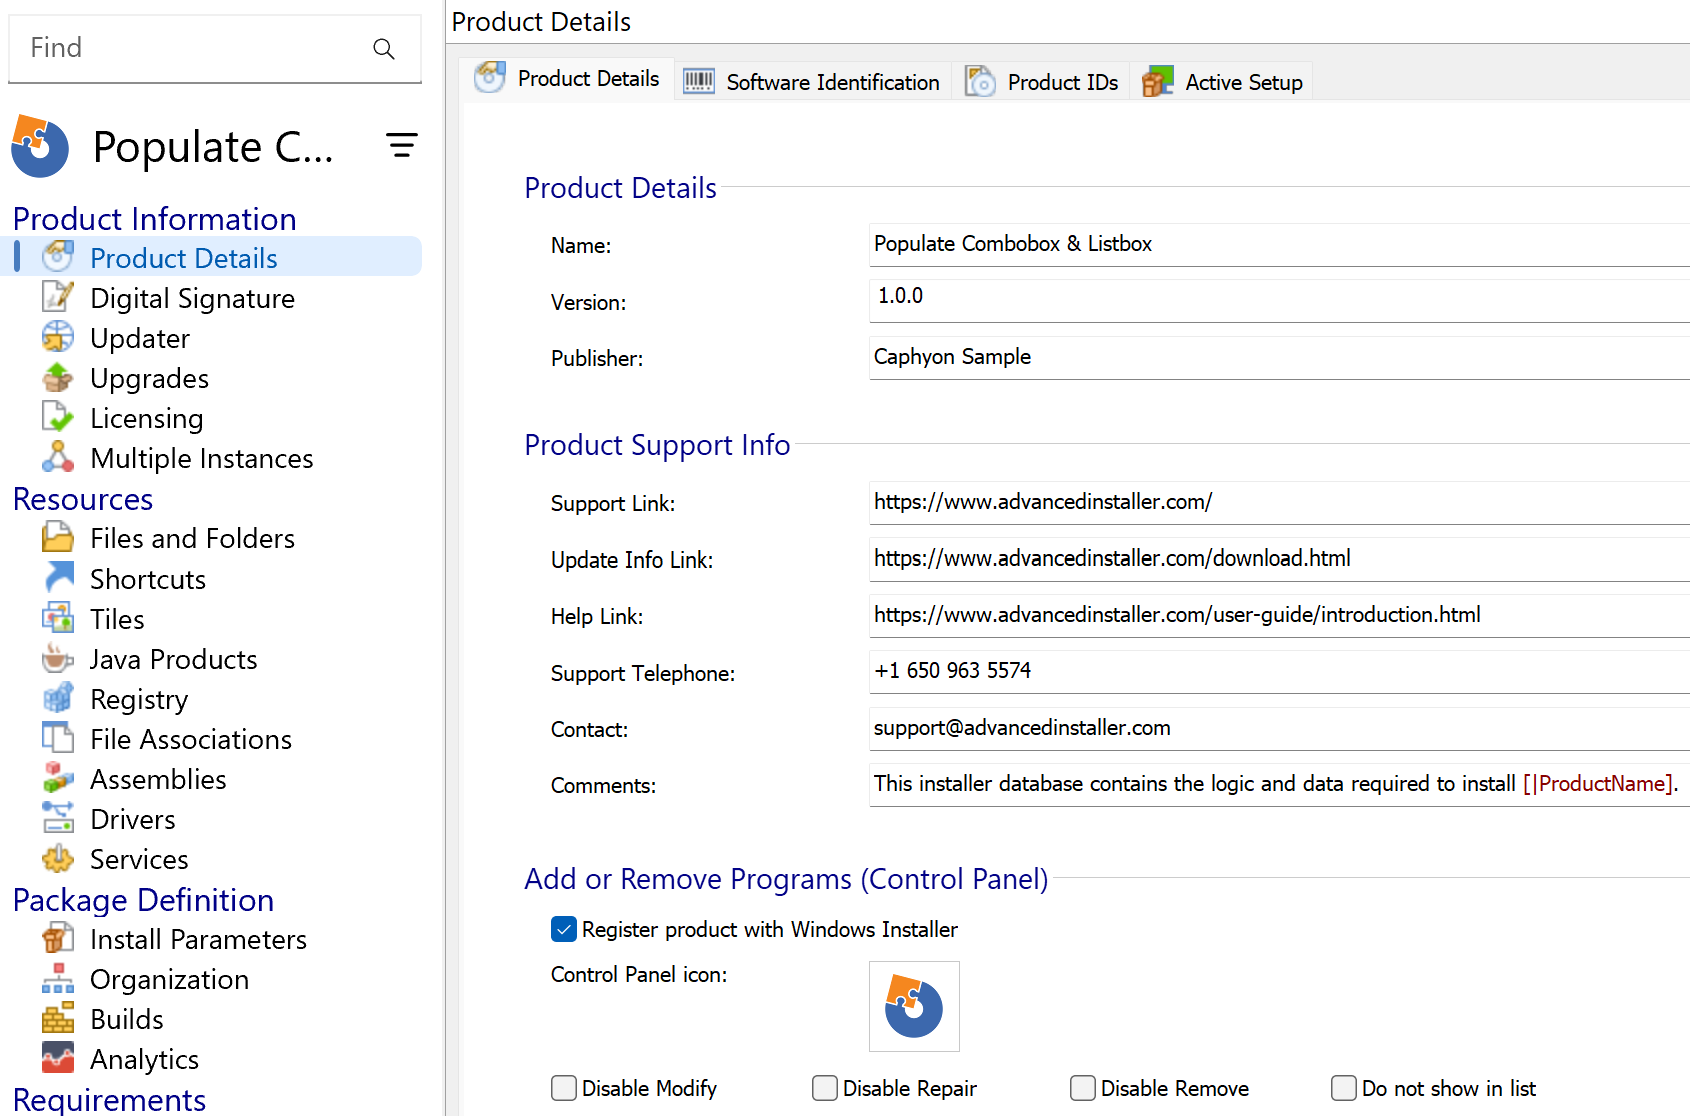Screen dimensions: 1690x1116
Task: Select Shortcuts in the sidebar
Action: click(148, 579)
